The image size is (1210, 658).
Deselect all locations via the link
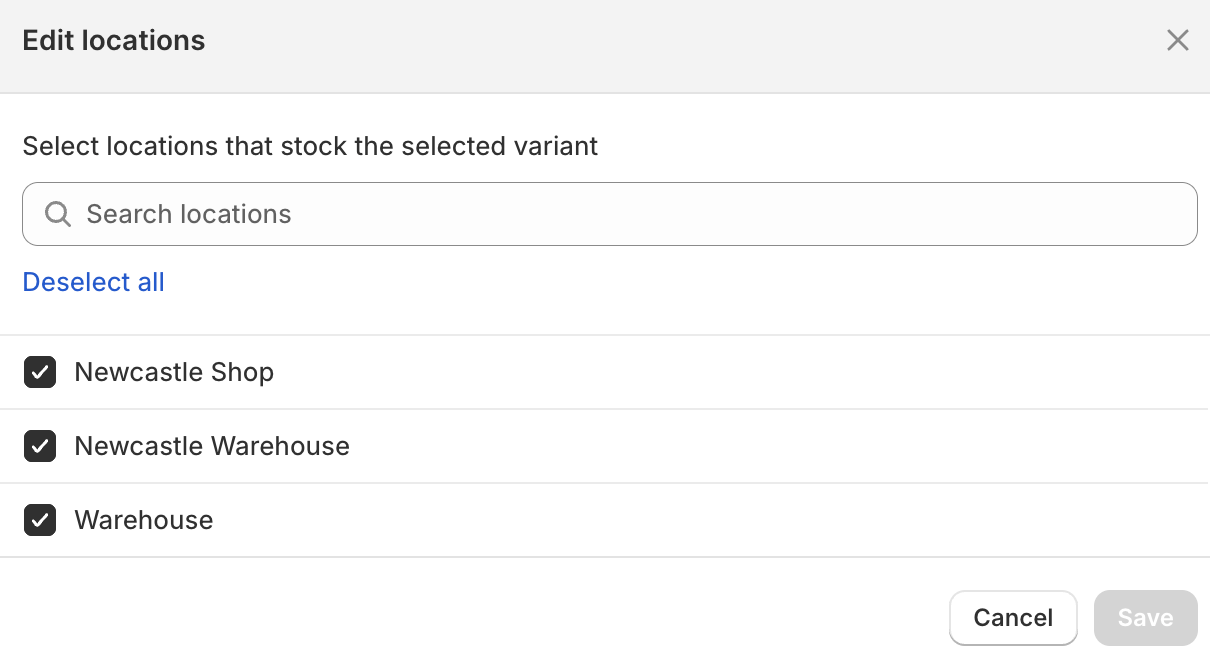pos(93,282)
